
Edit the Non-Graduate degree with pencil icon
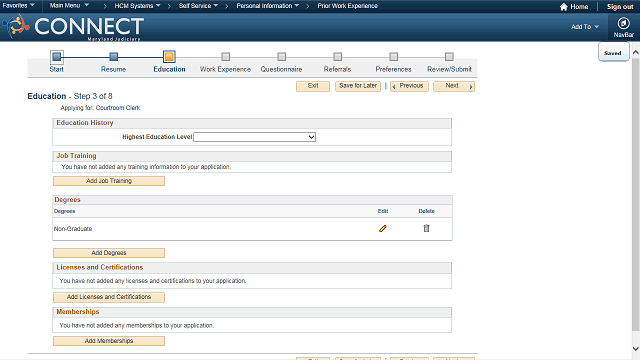coord(382,229)
